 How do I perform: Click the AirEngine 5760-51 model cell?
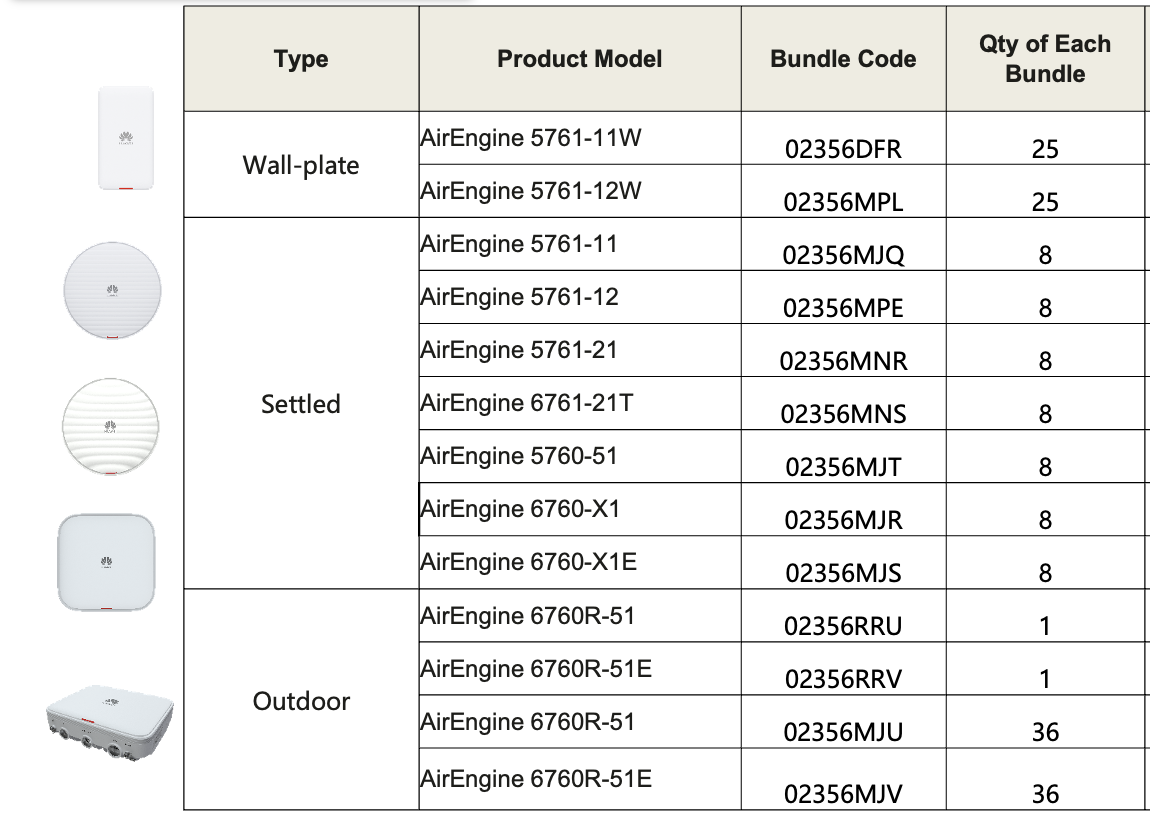[x=579, y=456]
